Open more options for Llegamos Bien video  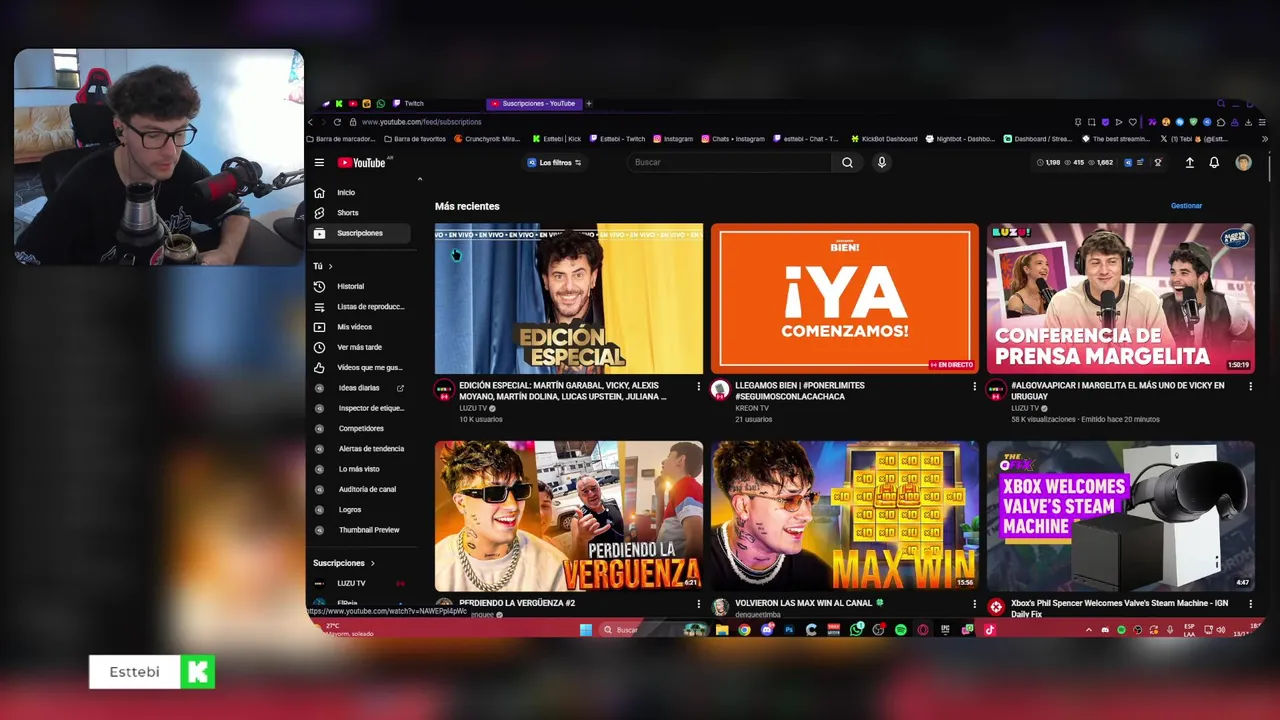974,386
